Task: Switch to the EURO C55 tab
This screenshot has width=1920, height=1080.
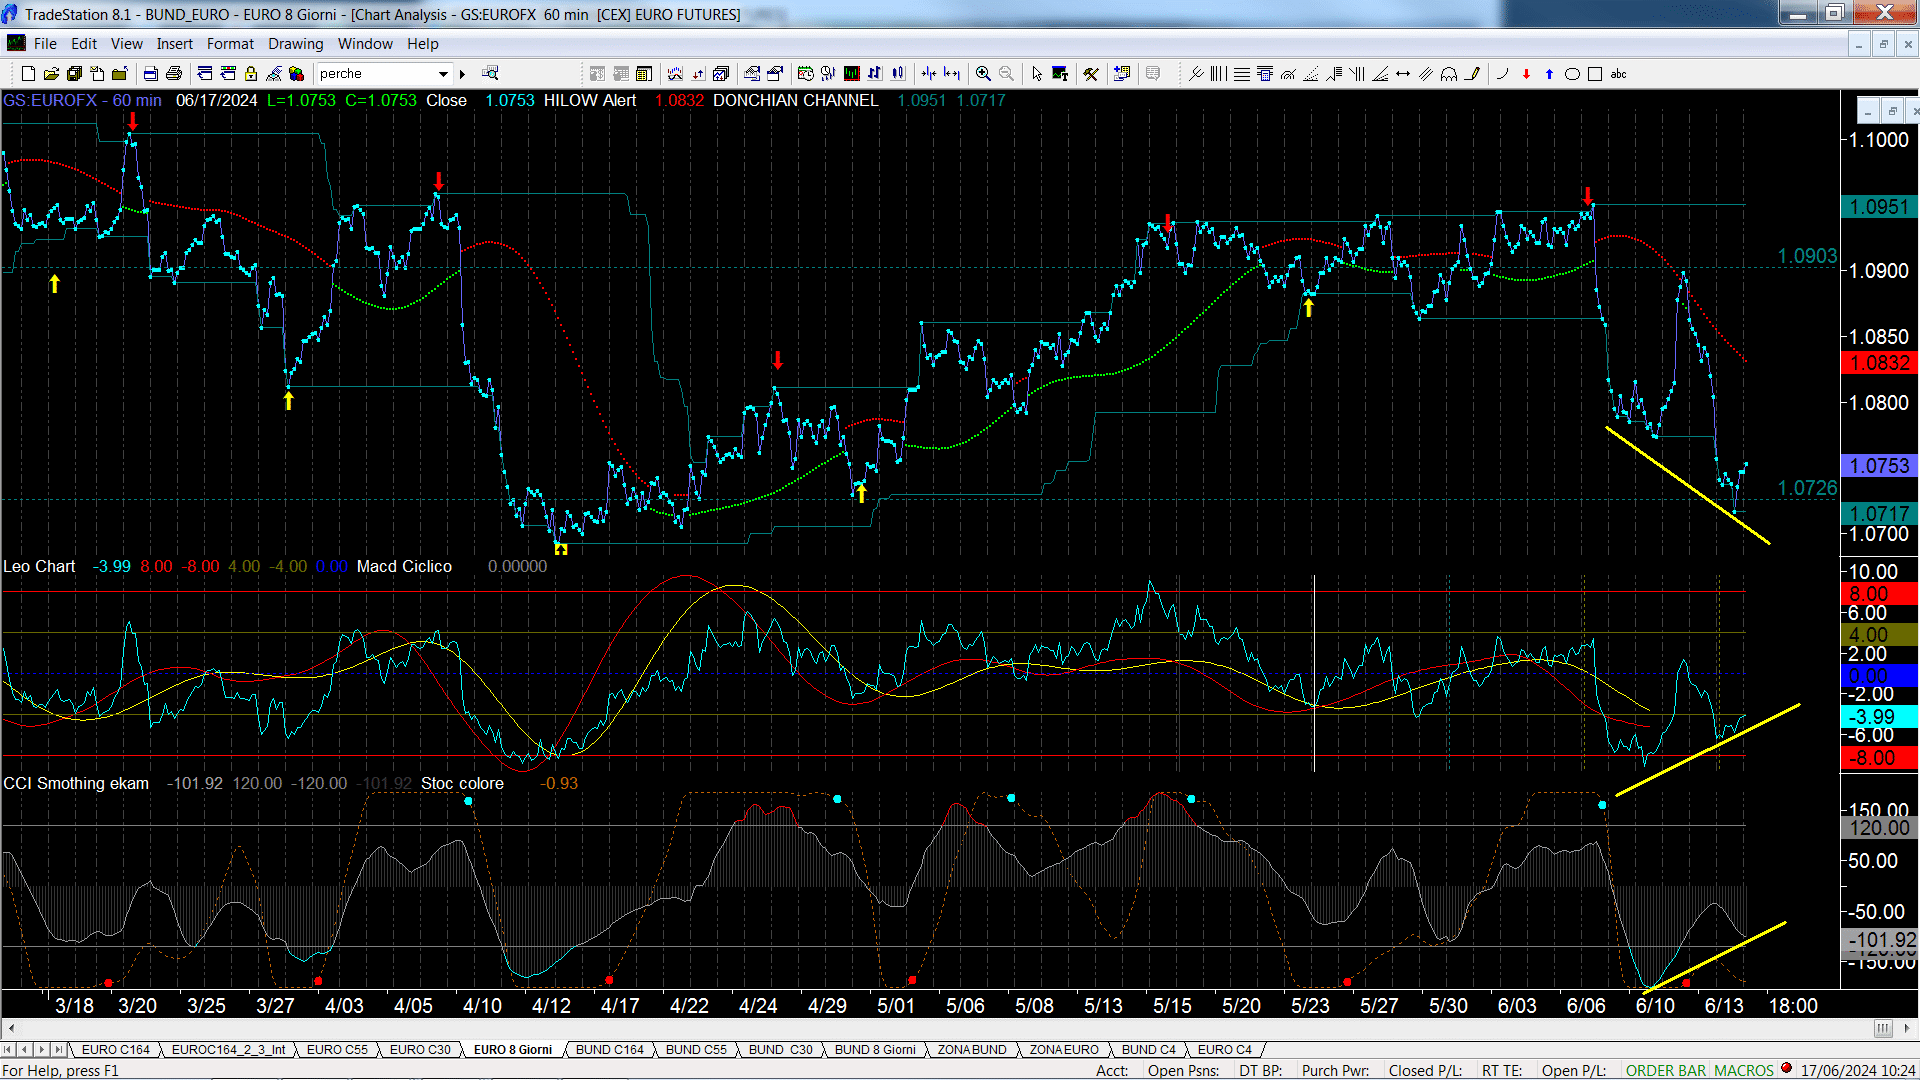Action: (x=337, y=1050)
